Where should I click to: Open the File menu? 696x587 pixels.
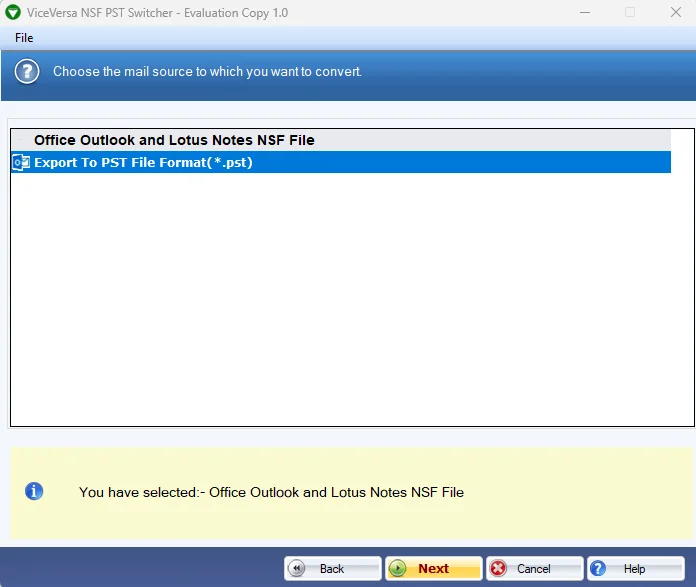[24, 38]
